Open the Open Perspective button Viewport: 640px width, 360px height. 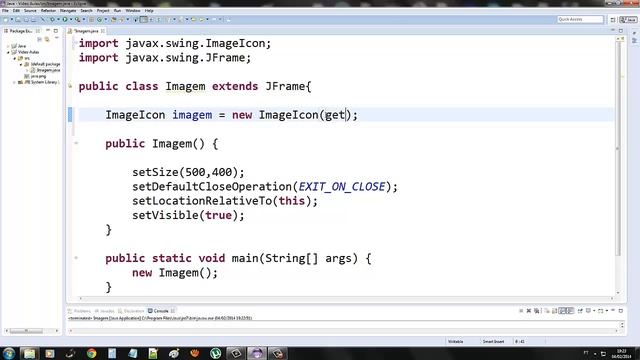click(x=613, y=19)
